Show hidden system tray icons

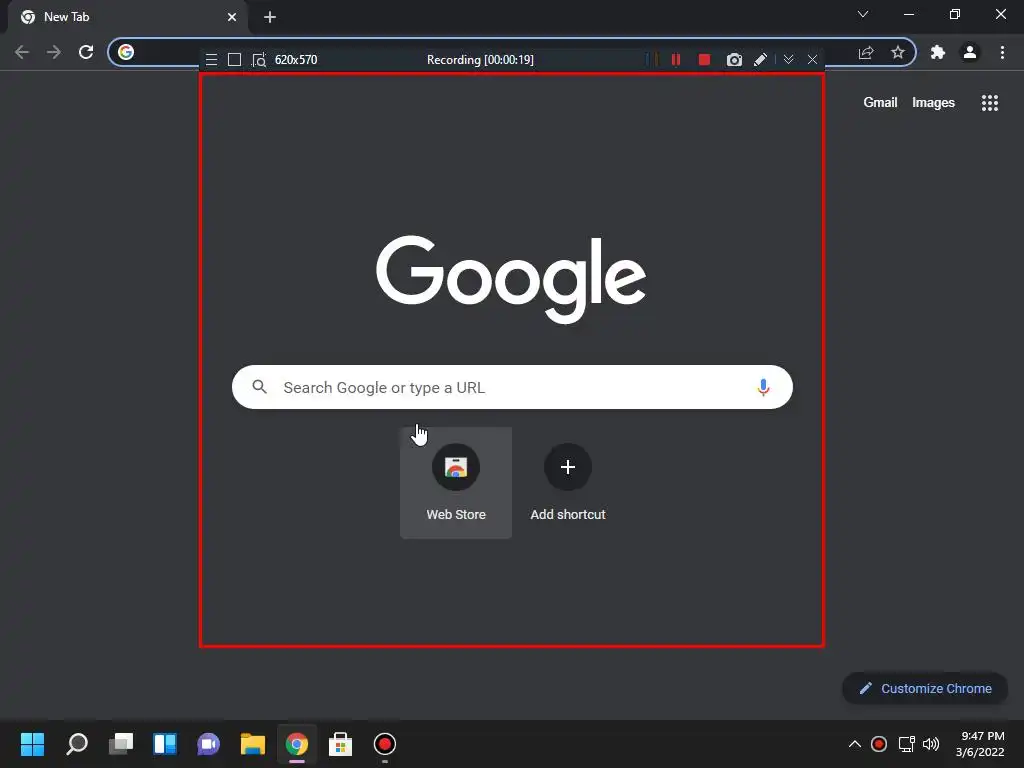[x=854, y=744]
